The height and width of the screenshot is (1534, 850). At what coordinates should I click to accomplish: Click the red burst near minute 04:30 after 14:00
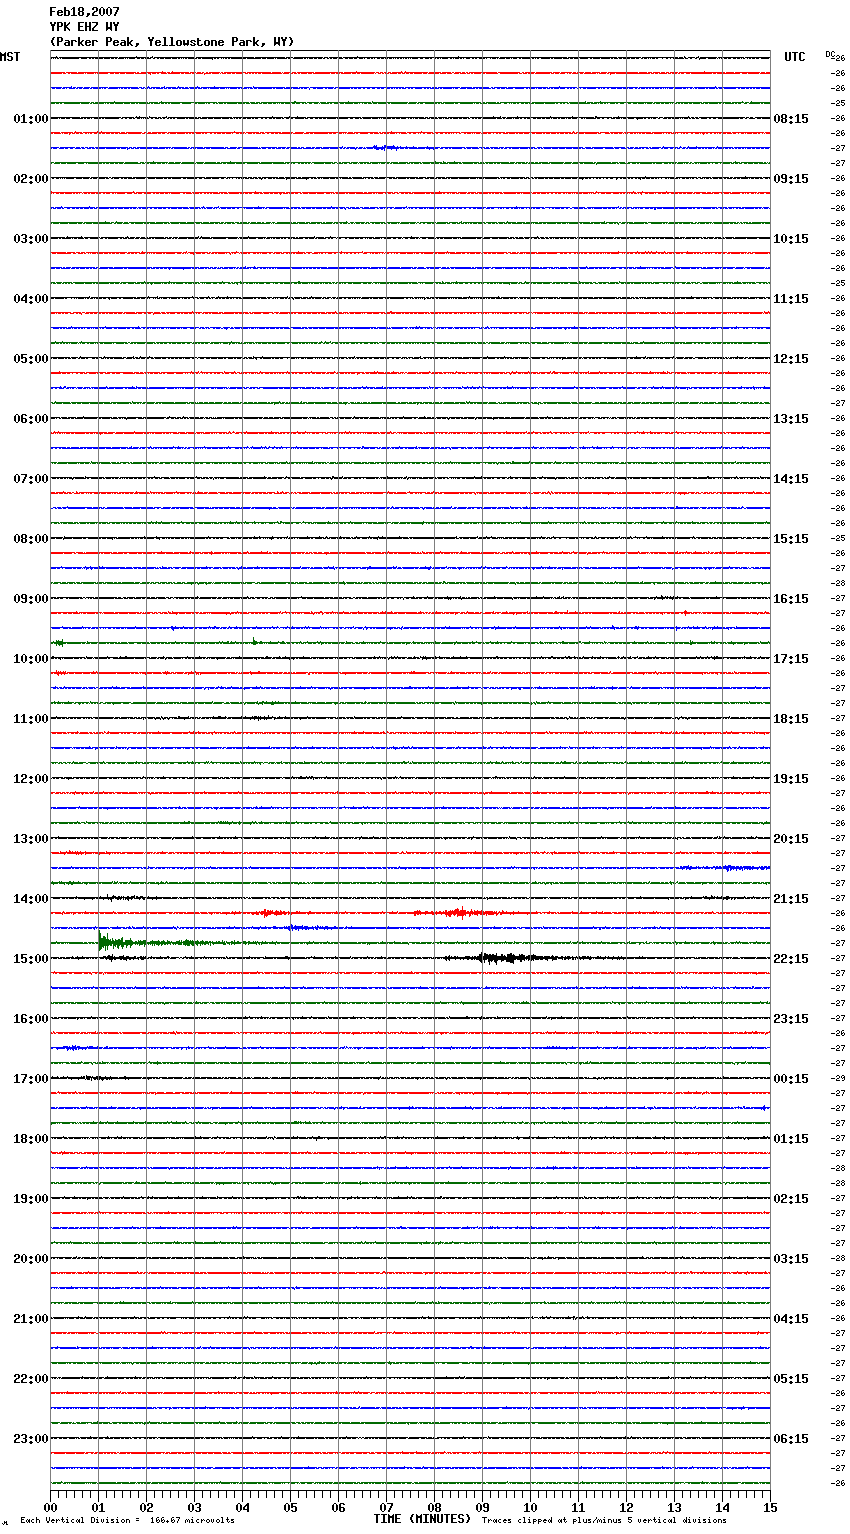pyautogui.click(x=268, y=913)
